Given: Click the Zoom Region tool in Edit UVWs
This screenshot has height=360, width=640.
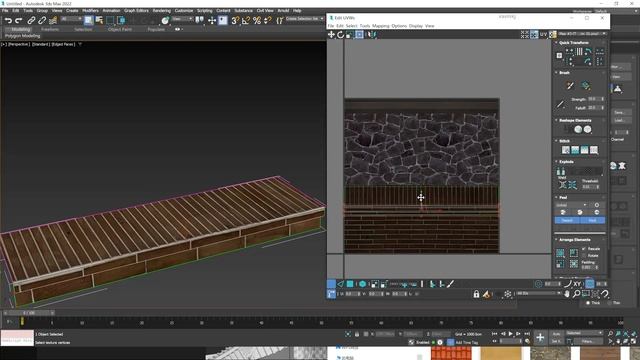Looking at the screenshot, I should pos(586,293).
